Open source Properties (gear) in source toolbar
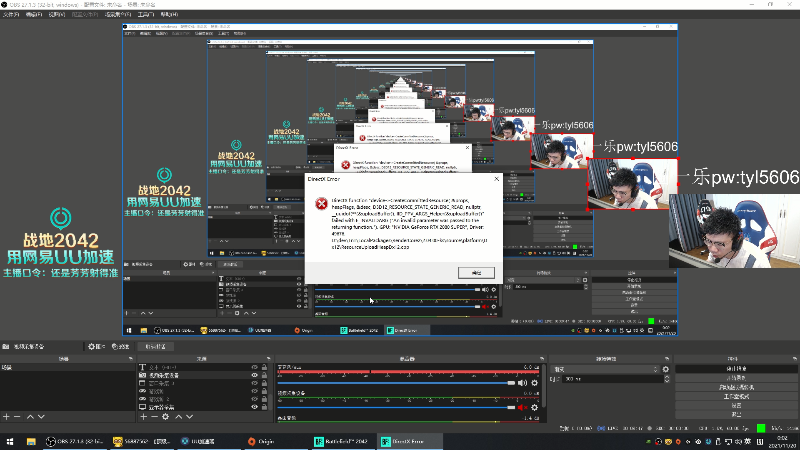Image resolution: width=800 pixels, height=450 pixels. point(96,346)
